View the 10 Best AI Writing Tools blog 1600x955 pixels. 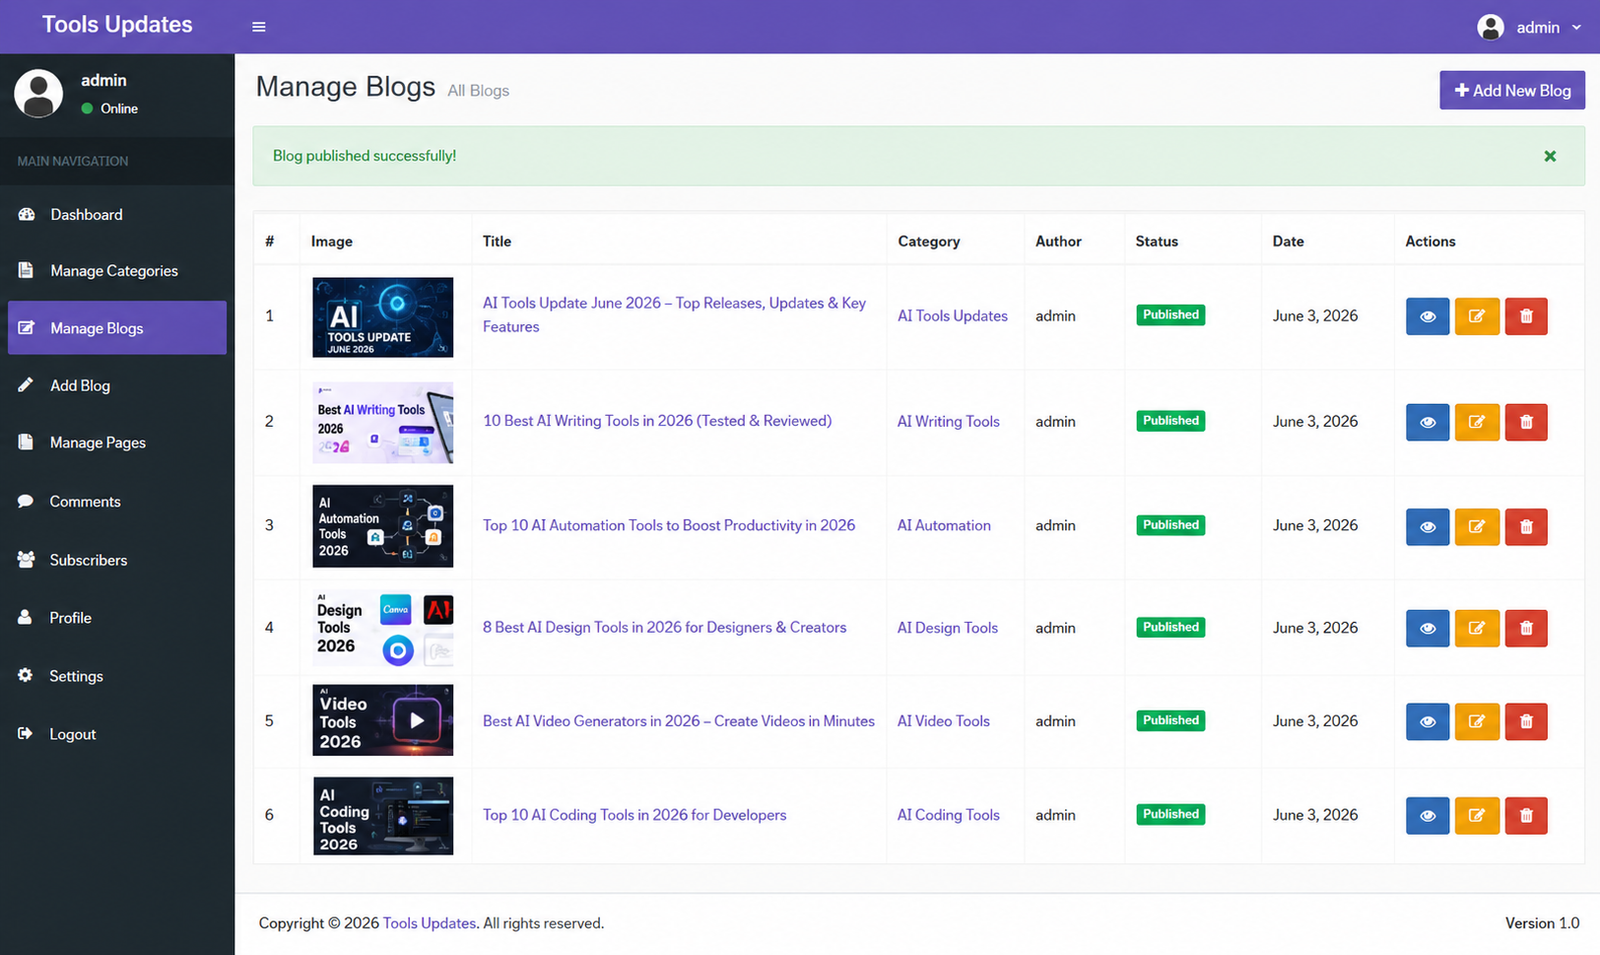(x=1428, y=422)
